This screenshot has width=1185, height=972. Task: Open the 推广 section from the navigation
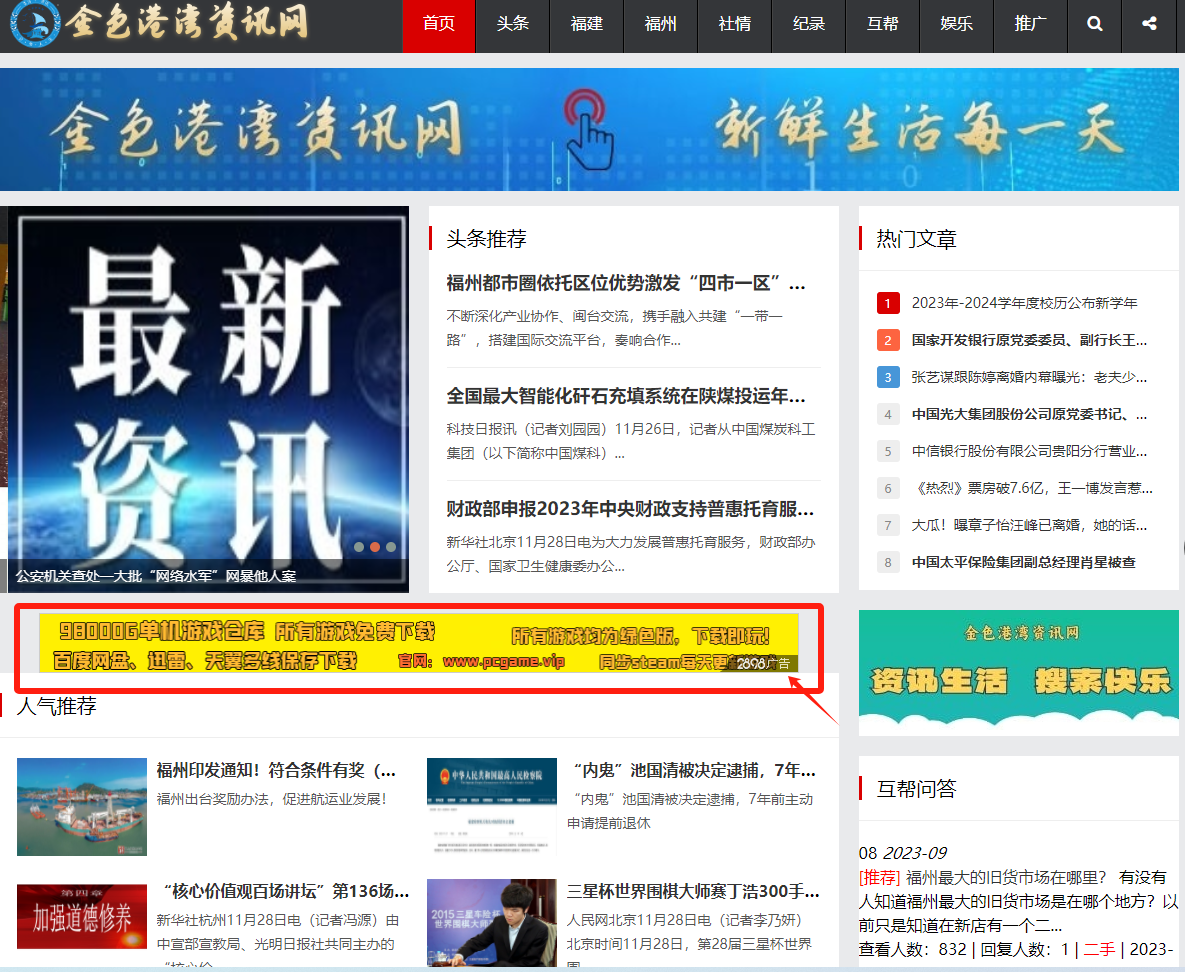[x=1030, y=26]
